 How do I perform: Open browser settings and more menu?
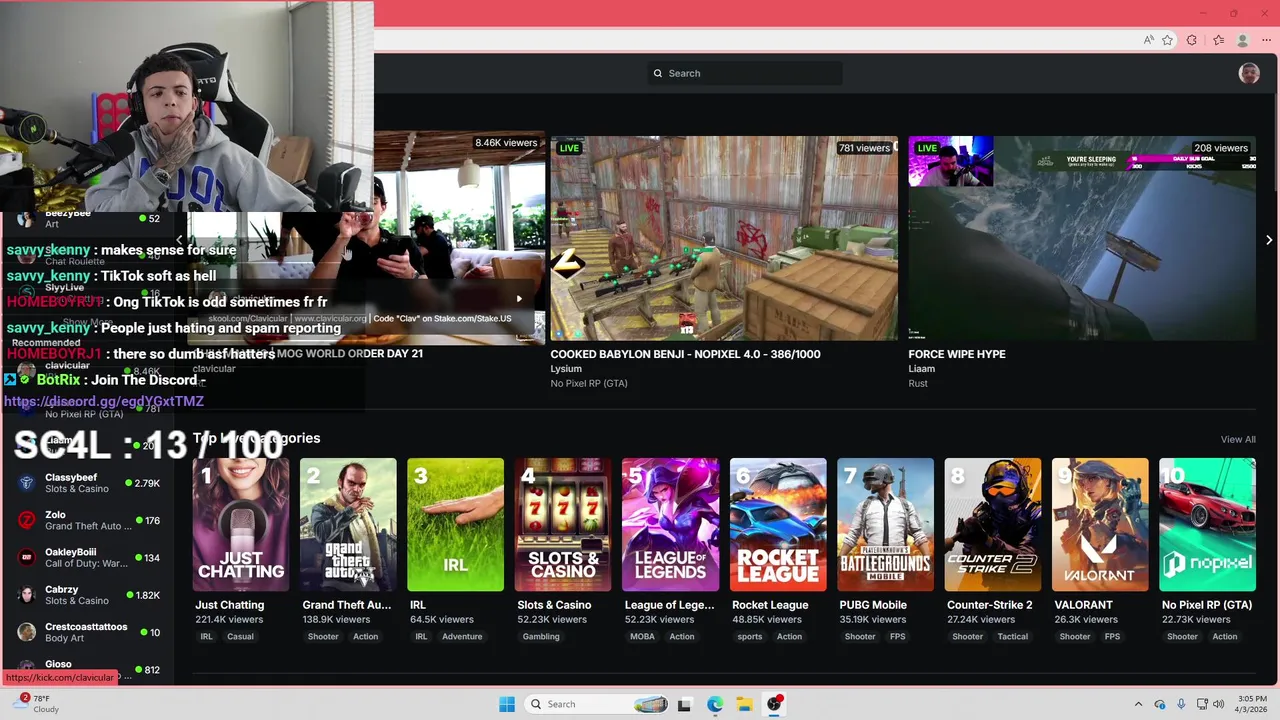pos(1268,40)
